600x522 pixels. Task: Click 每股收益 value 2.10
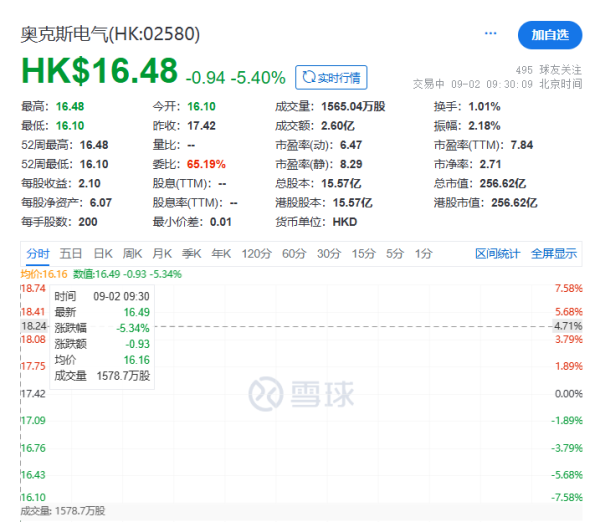(89, 183)
